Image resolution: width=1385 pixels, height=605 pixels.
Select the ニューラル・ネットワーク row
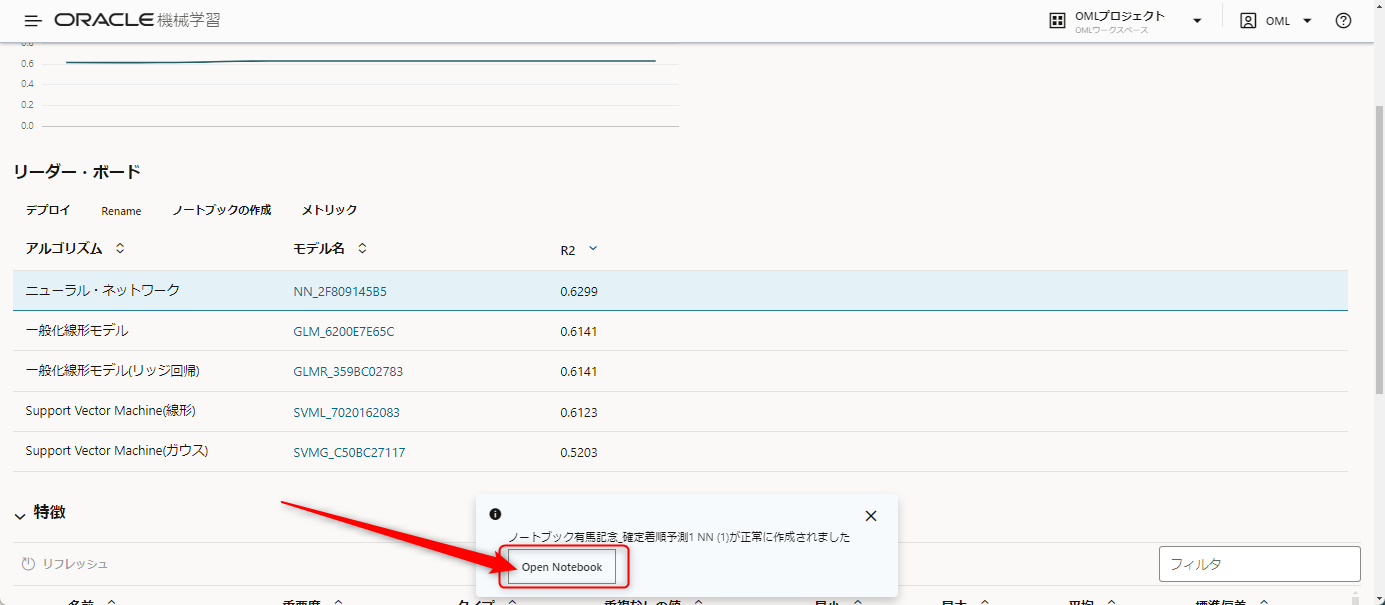pos(680,291)
